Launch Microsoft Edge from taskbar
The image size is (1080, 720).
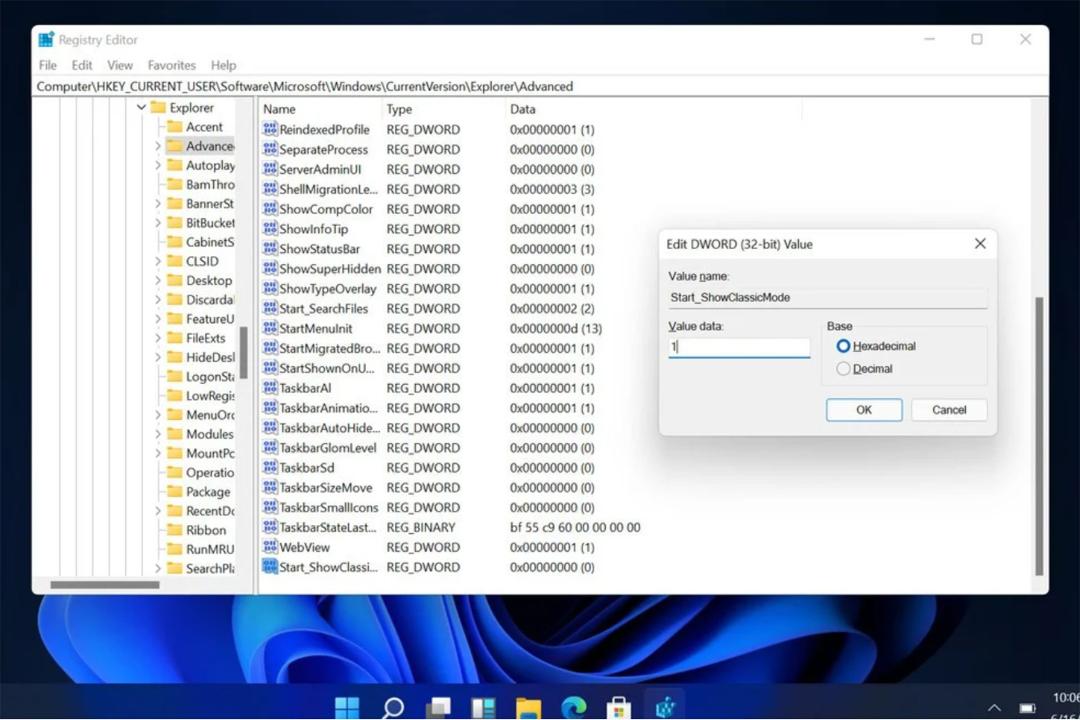(x=573, y=707)
